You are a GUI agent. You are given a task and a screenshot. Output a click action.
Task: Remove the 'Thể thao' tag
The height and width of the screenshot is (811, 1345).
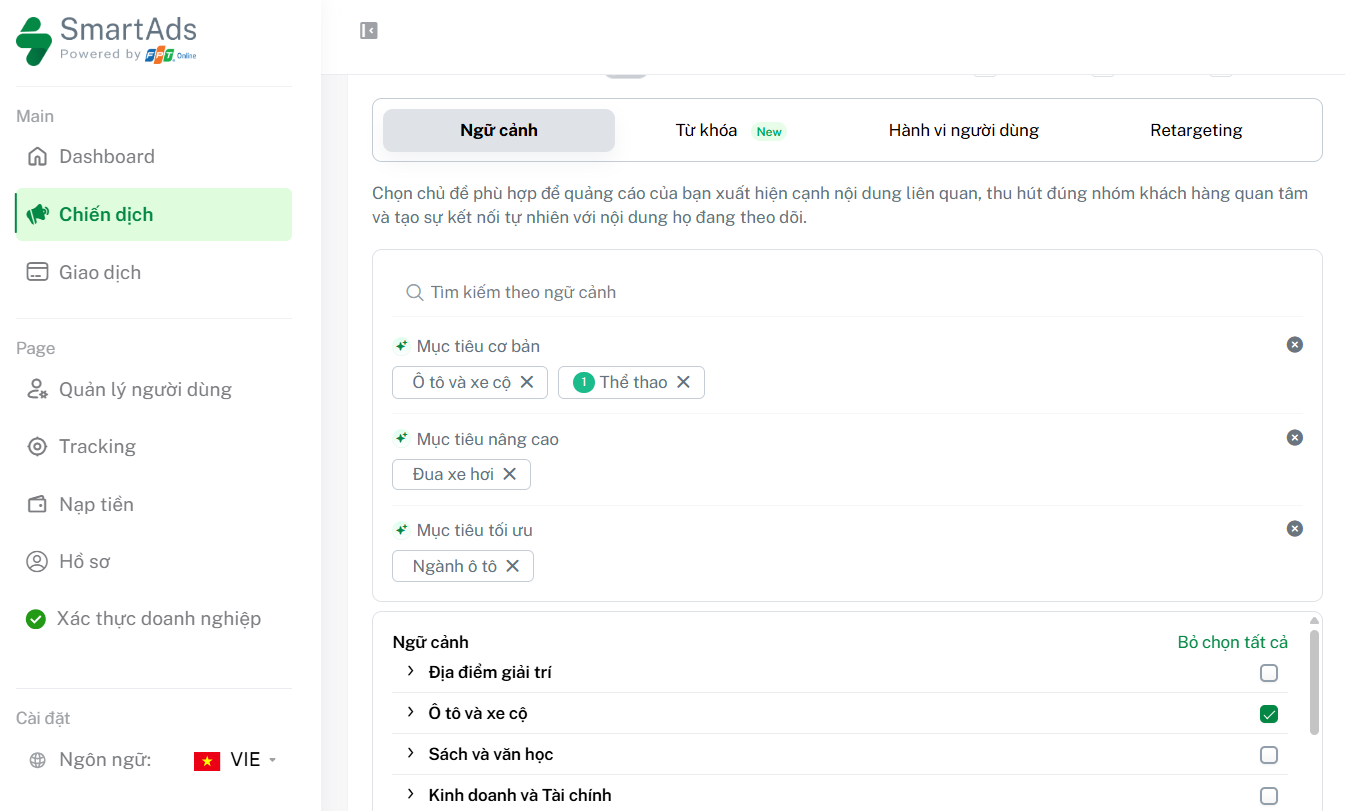tap(683, 382)
